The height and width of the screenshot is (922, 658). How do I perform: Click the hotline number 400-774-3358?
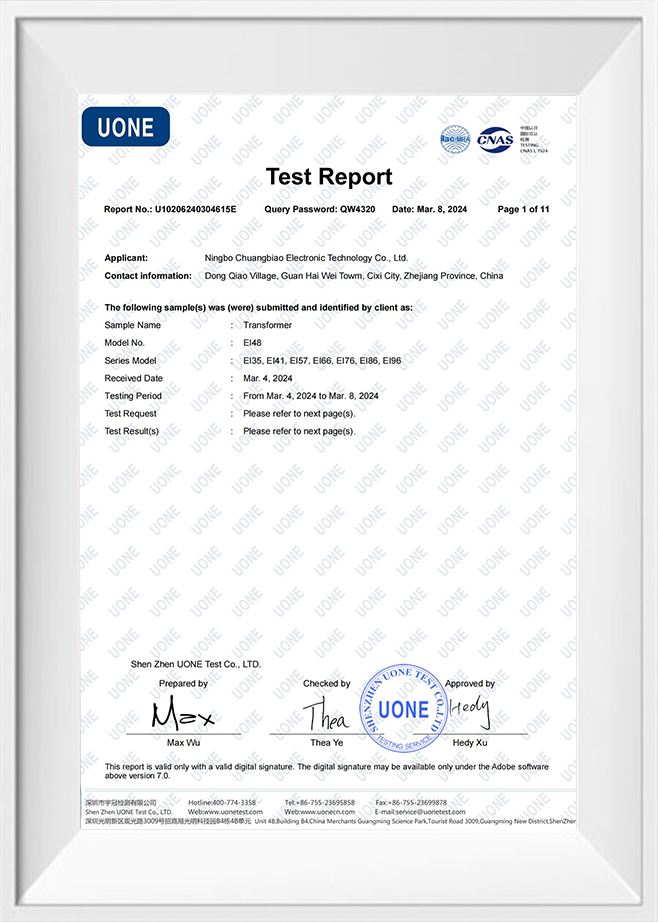point(234,802)
